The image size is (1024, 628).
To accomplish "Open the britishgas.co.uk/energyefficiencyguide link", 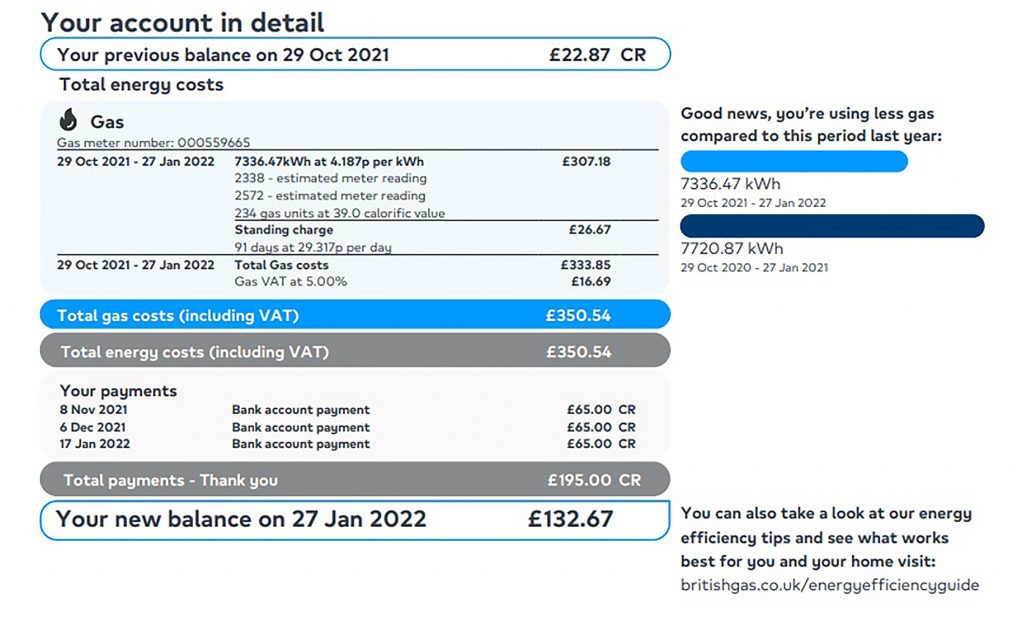I will pos(829,585).
